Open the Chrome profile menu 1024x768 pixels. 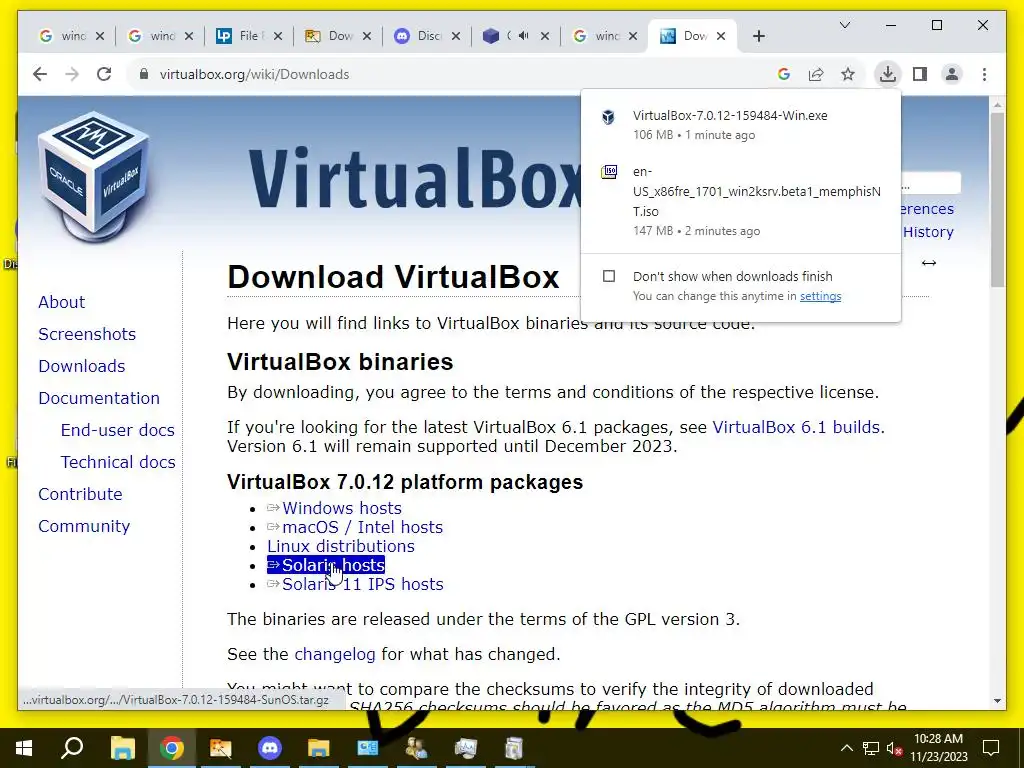pyautogui.click(x=952, y=74)
